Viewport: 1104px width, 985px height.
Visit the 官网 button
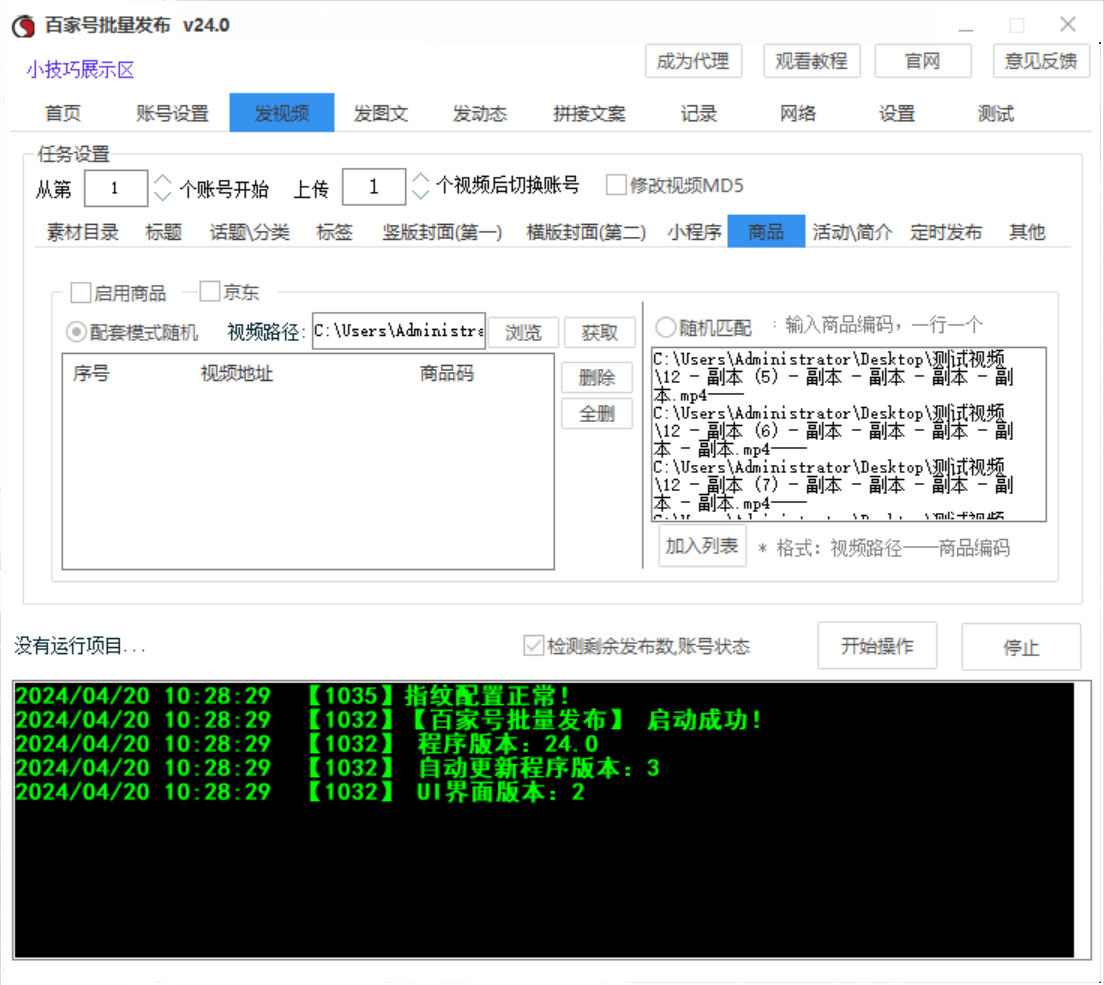[x=922, y=61]
